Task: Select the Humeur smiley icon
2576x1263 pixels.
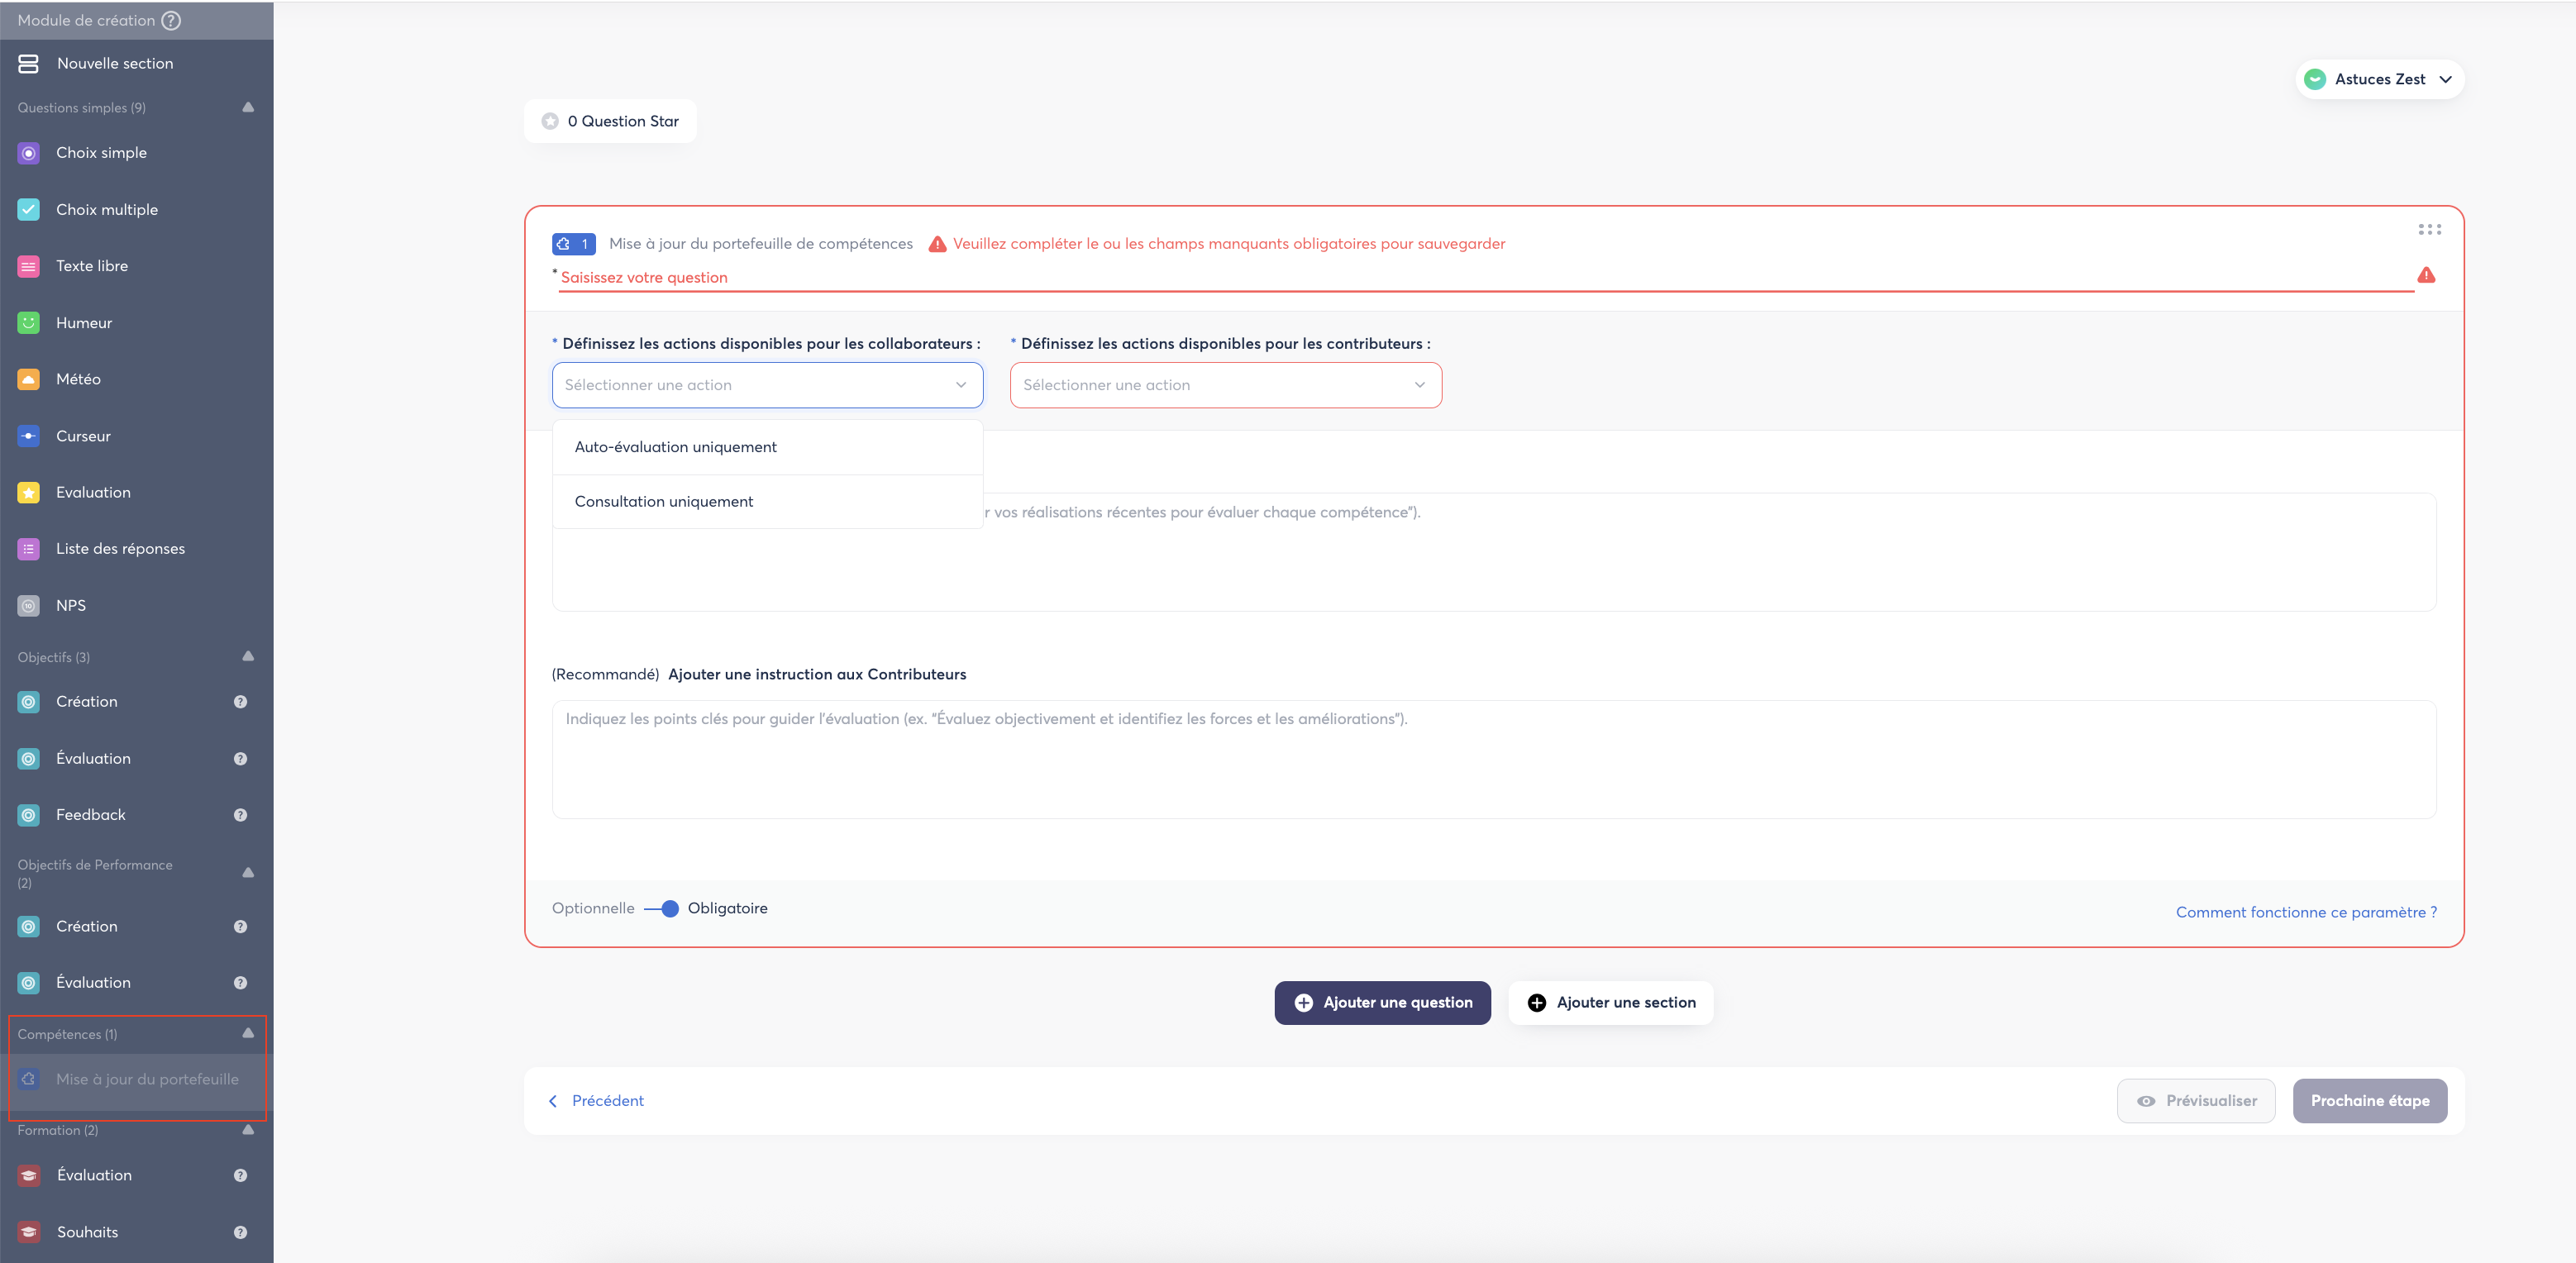Action: 29,323
